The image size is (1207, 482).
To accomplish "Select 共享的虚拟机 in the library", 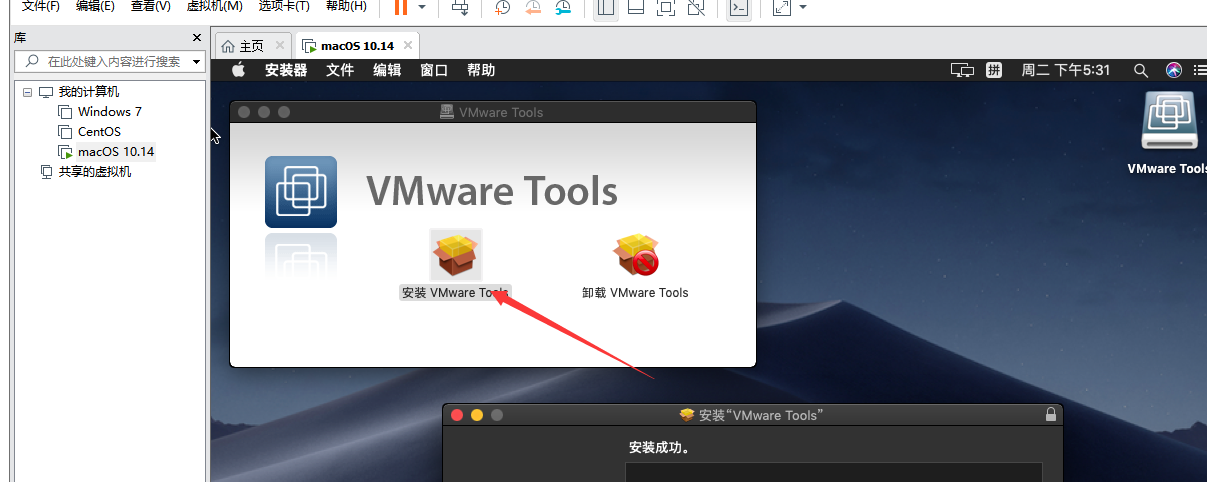I will tap(95, 172).
